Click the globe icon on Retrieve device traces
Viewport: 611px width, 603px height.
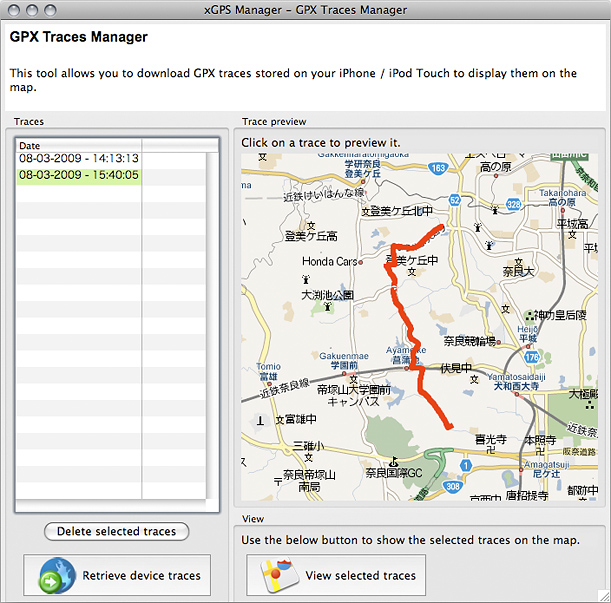pos(57,575)
